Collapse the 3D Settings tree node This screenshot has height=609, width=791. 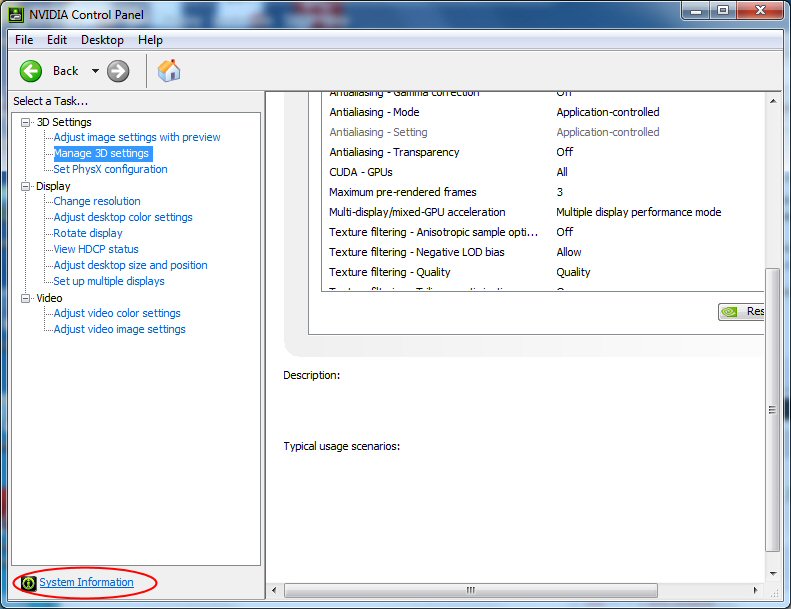tap(25, 122)
